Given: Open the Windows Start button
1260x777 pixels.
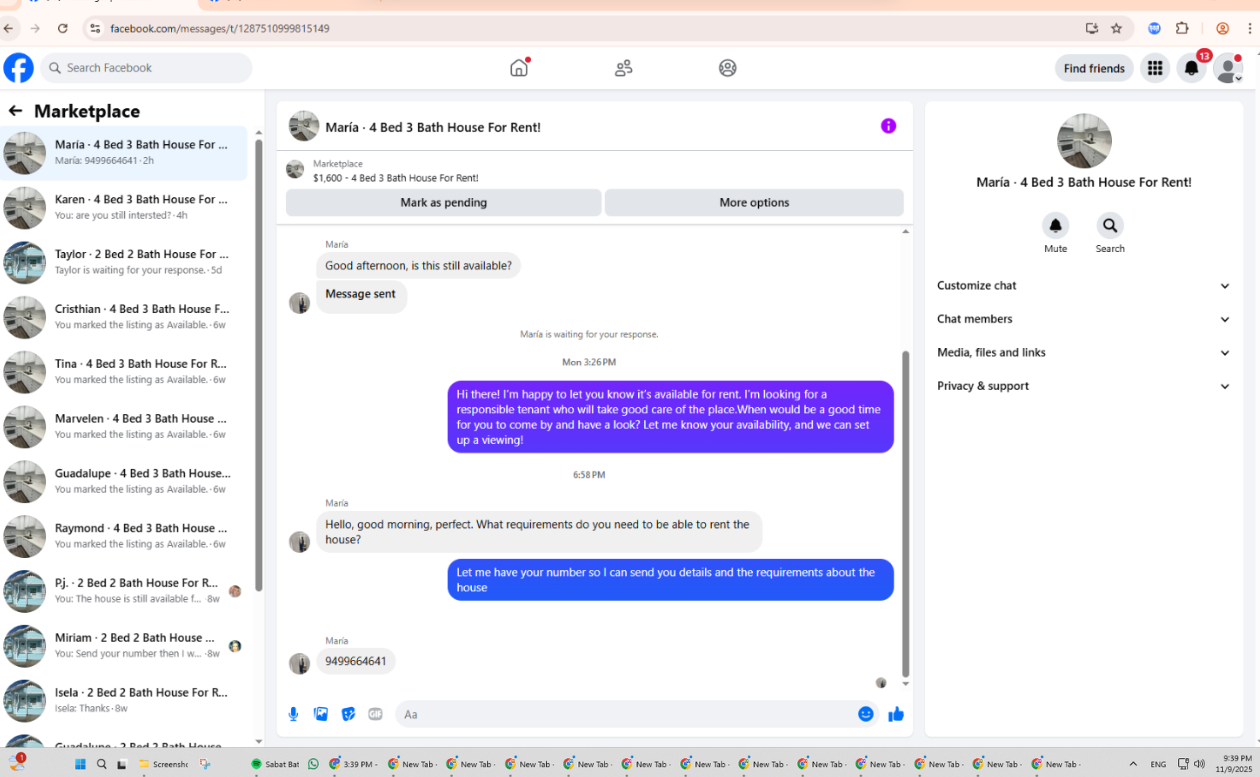Looking at the screenshot, I should point(80,764).
